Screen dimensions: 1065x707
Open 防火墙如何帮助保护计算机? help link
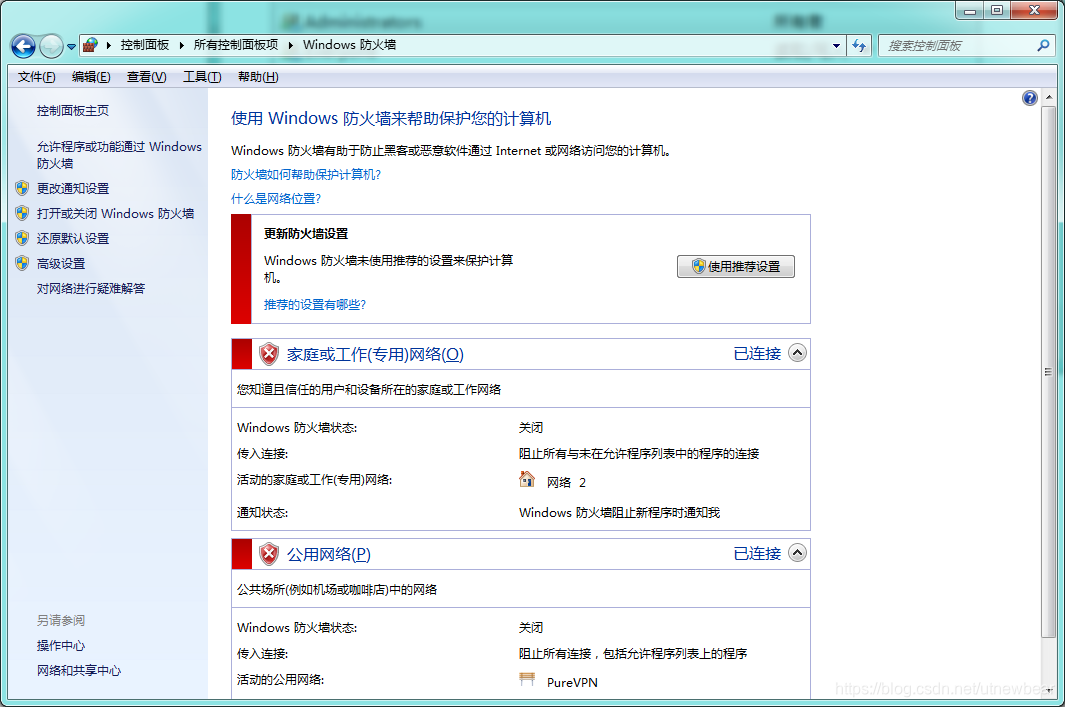click(x=306, y=175)
